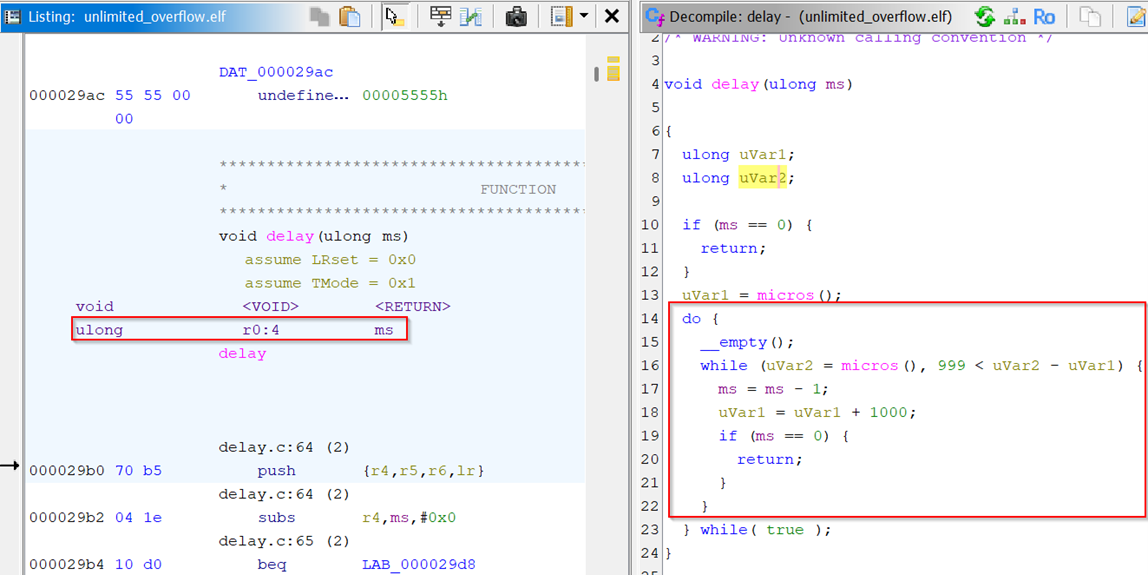The image size is (1148, 575).
Task: Click the Listing vertical scrollbar handle
Action: point(597,74)
